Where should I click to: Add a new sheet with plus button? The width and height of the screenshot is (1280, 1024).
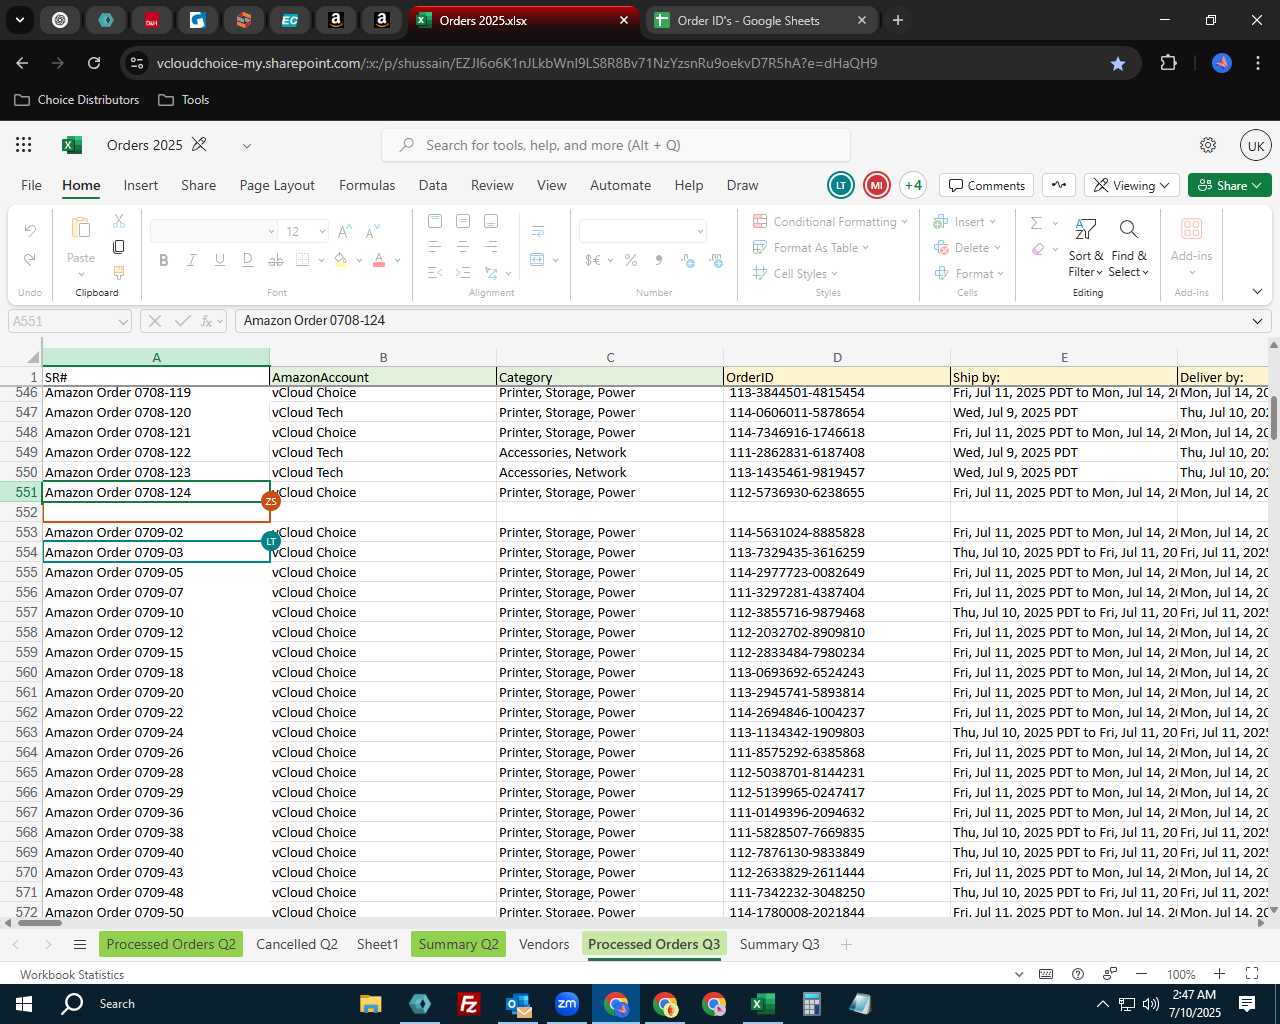click(x=846, y=944)
